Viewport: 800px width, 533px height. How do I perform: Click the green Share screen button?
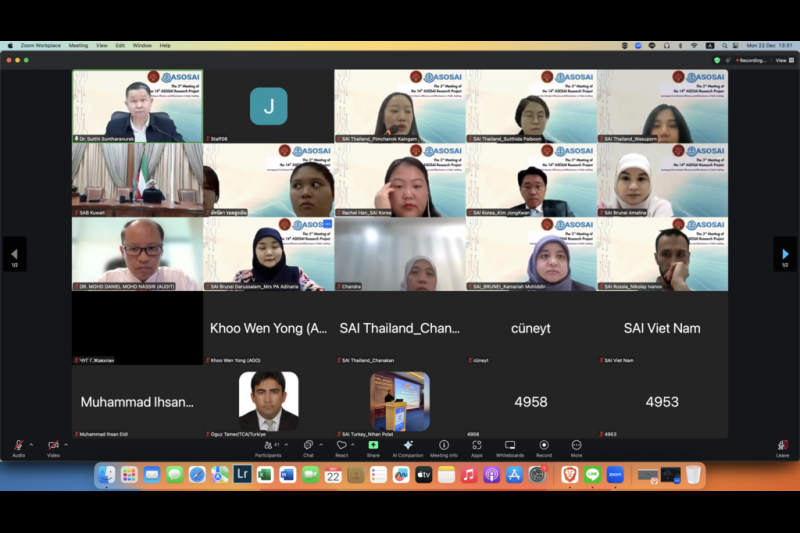click(373, 446)
